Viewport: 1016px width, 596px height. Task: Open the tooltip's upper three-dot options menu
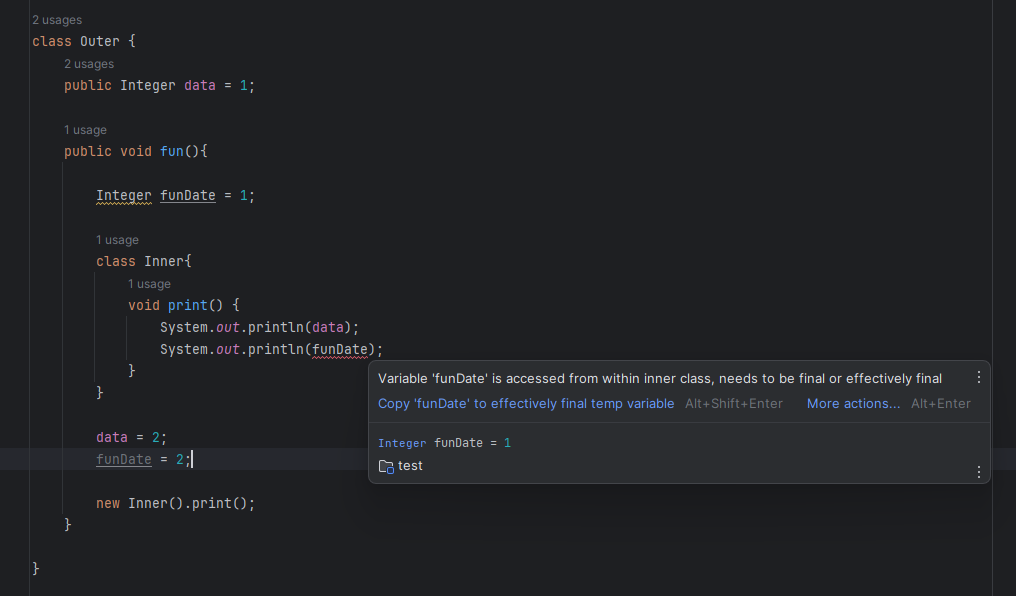(978, 378)
